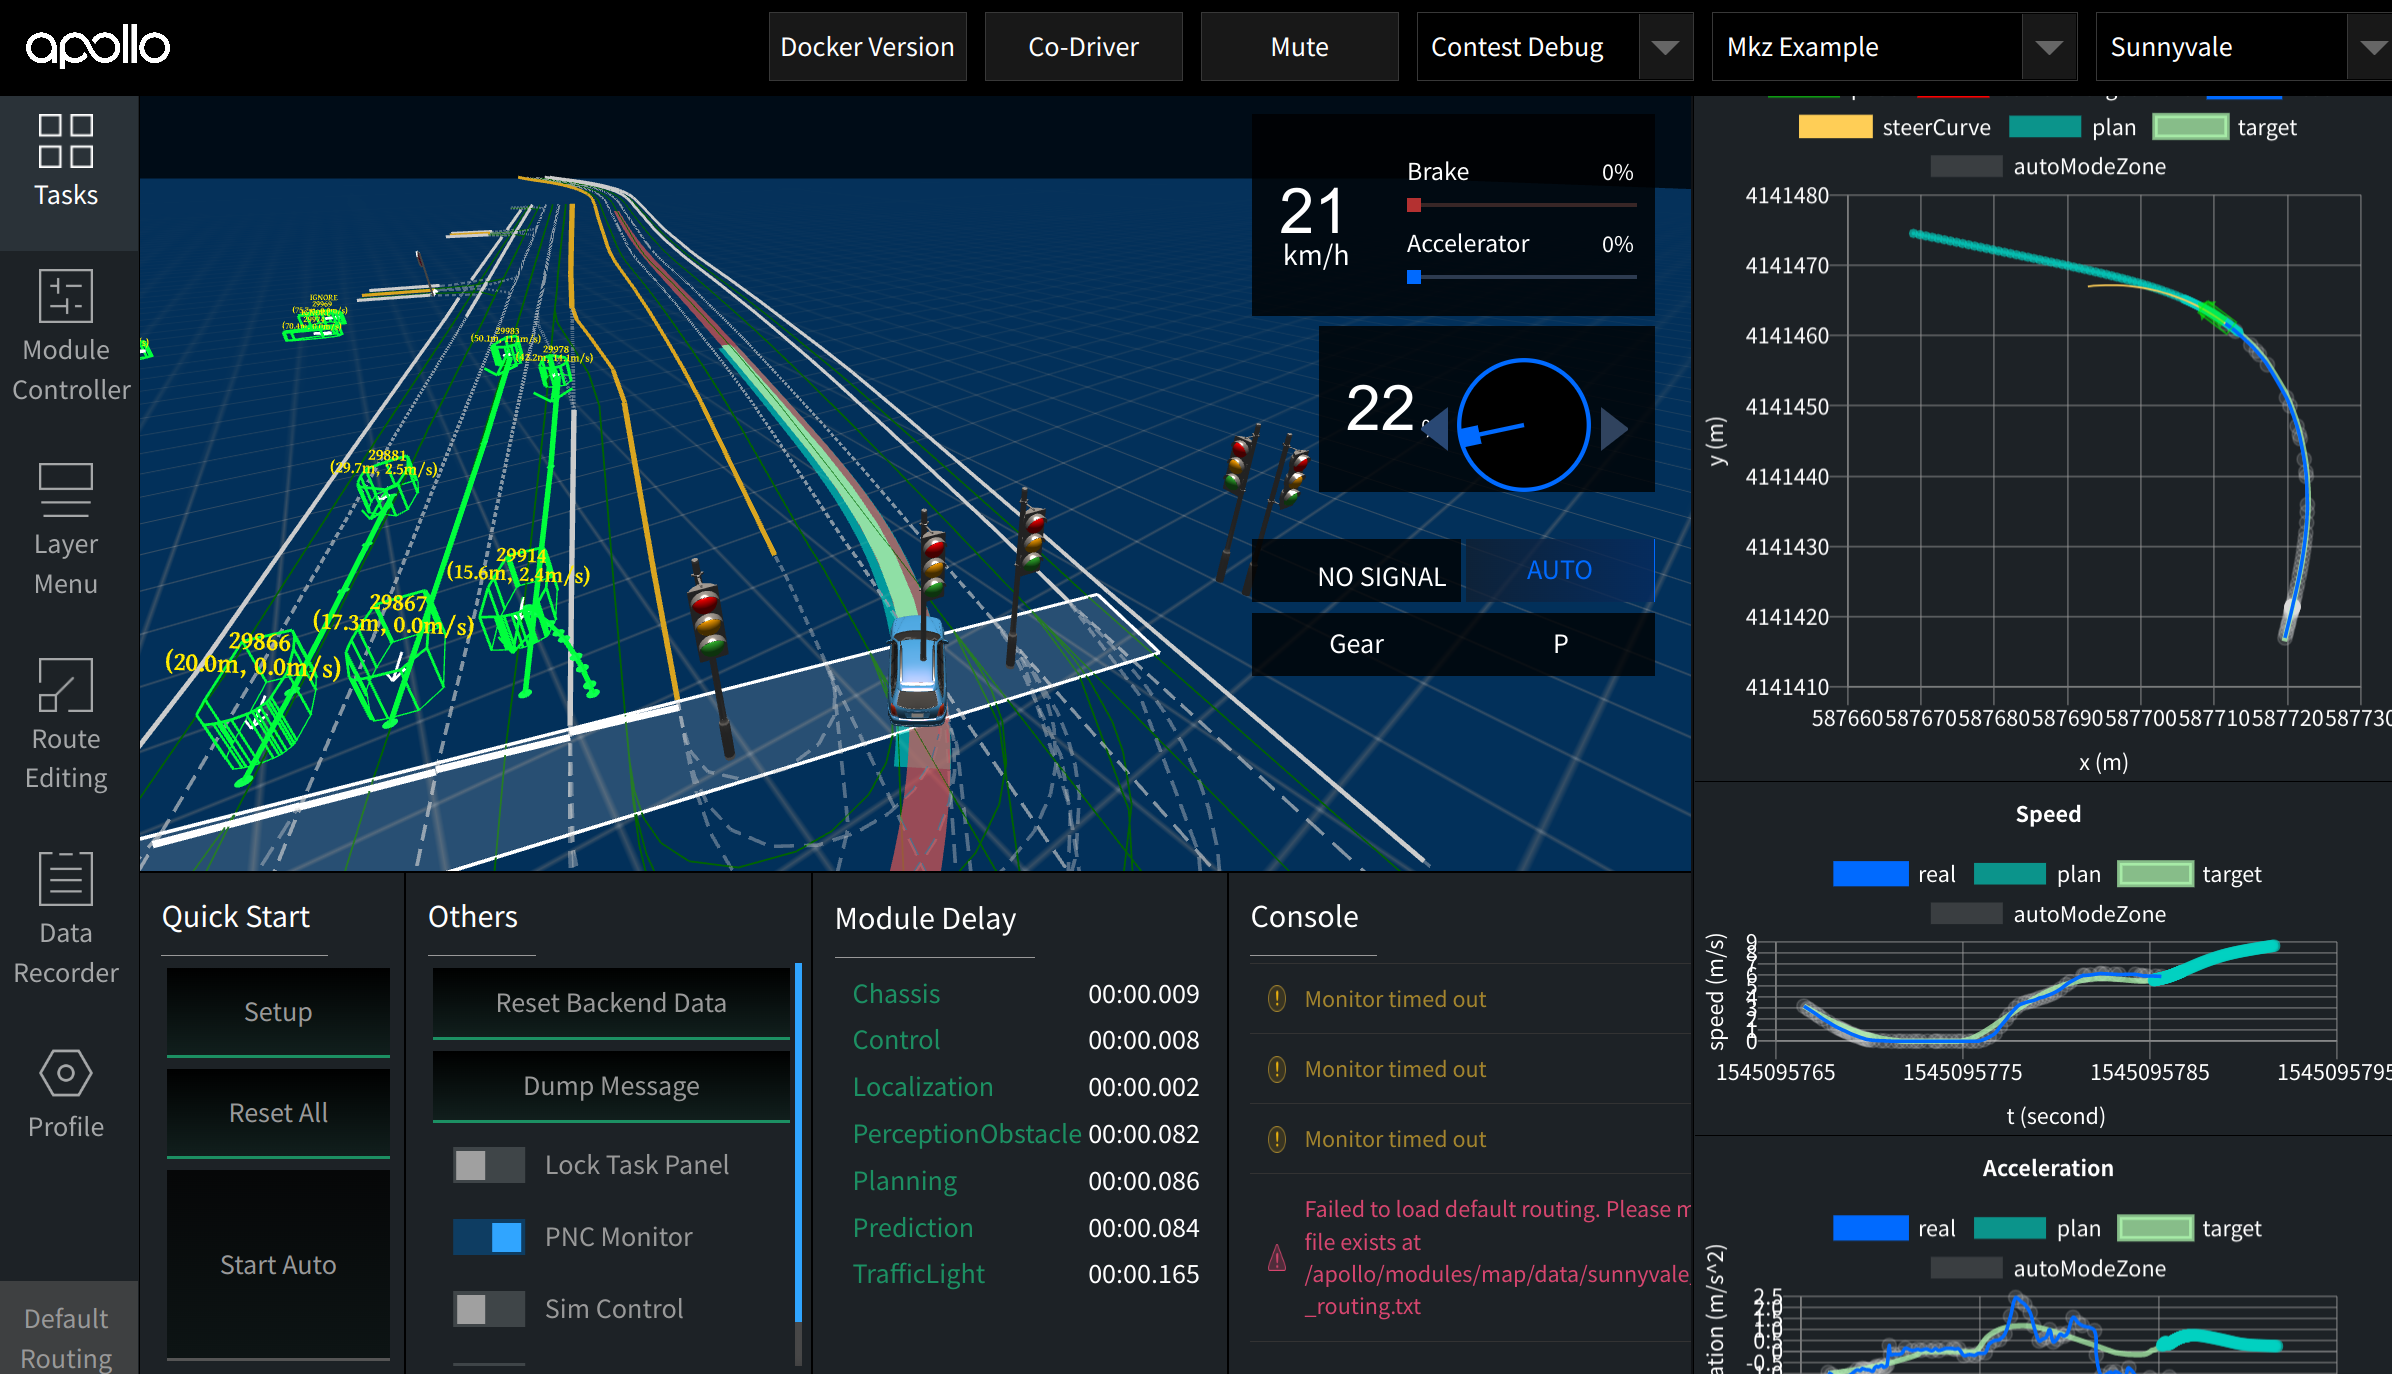Click the Accelerator percentage slider bar
The height and width of the screenshot is (1374, 2392).
(1521, 277)
